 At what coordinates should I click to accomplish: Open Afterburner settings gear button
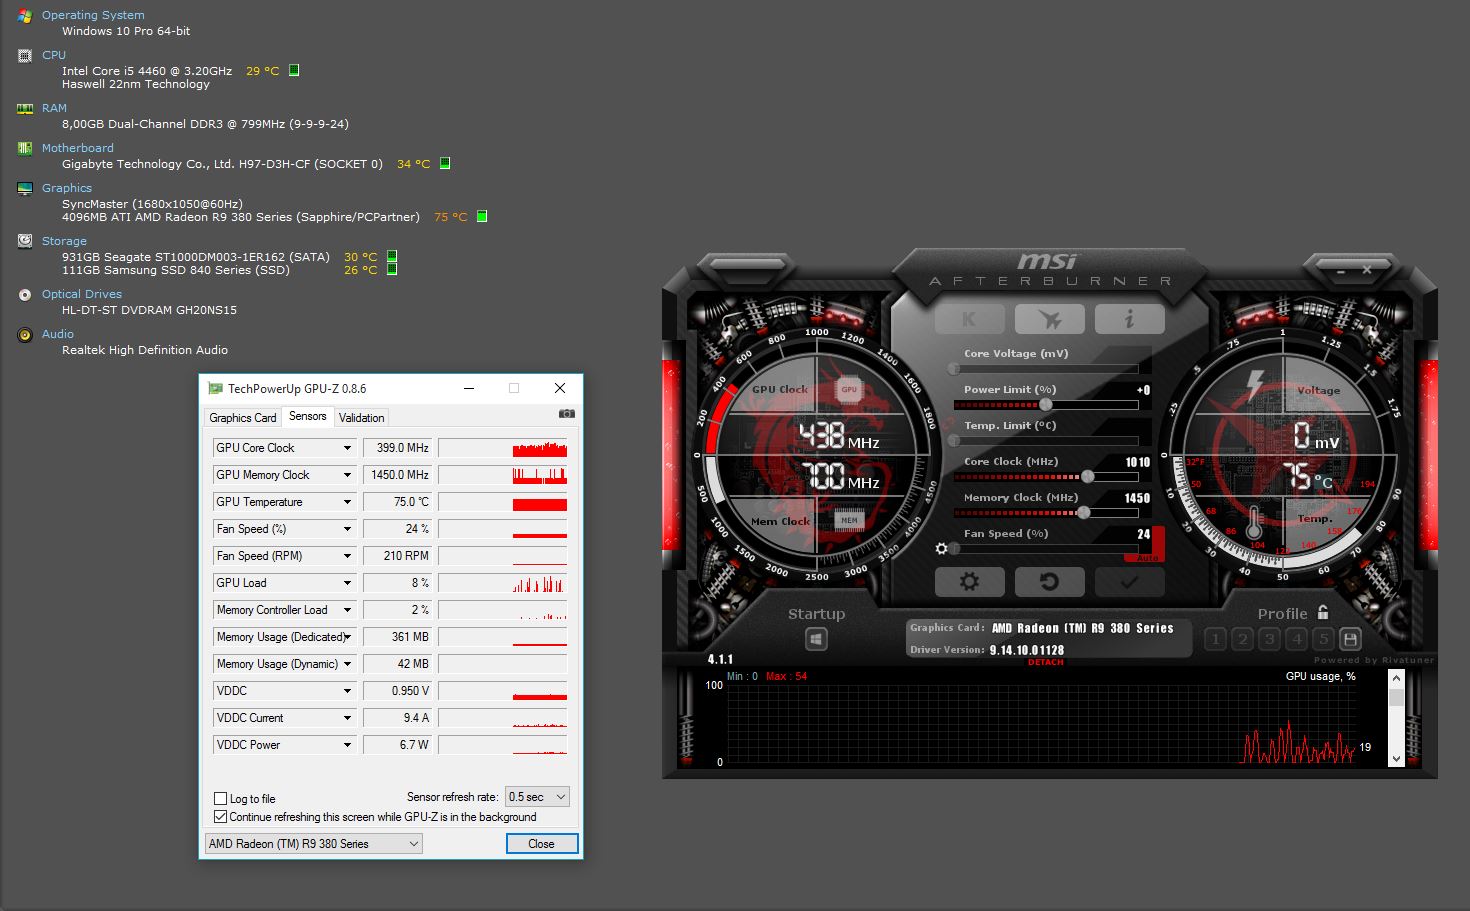969,581
